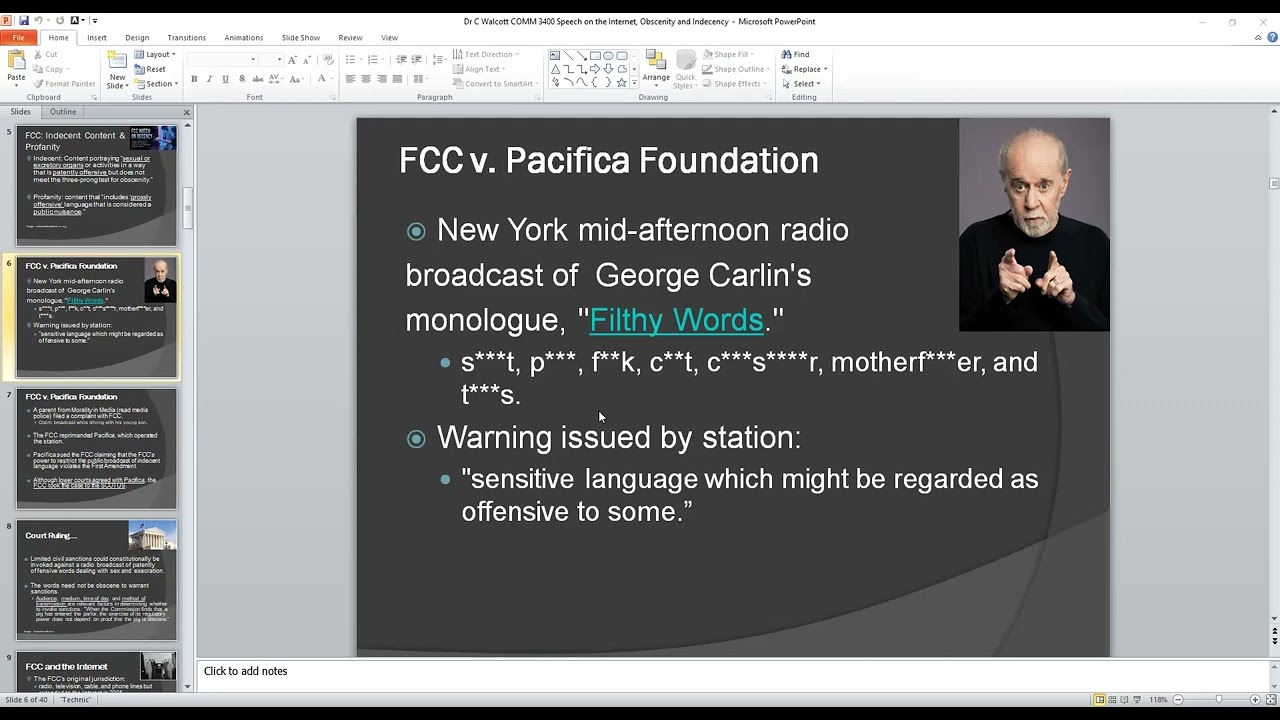Click Fit slide to current window icon
Image resolution: width=1280 pixels, height=720 pixels.
(x=1269, y=700)
